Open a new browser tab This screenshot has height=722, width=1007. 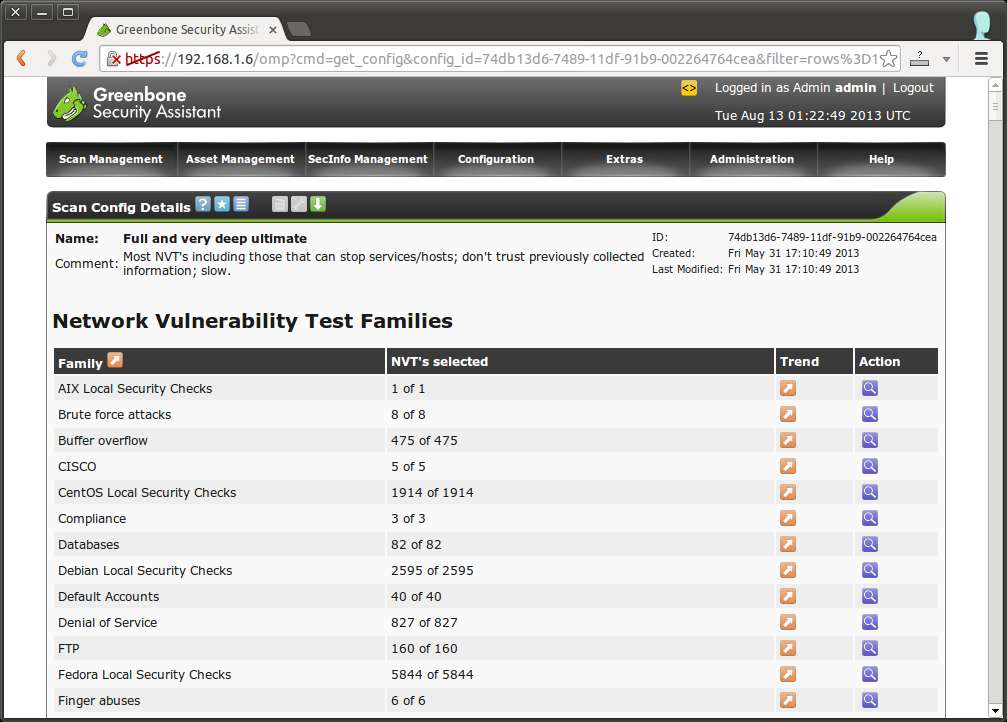click(299, 29)
